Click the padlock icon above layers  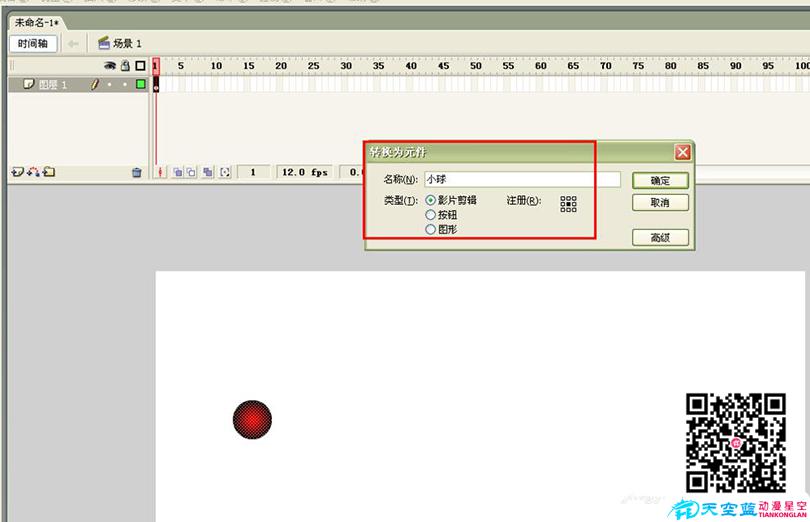point(125,66)
